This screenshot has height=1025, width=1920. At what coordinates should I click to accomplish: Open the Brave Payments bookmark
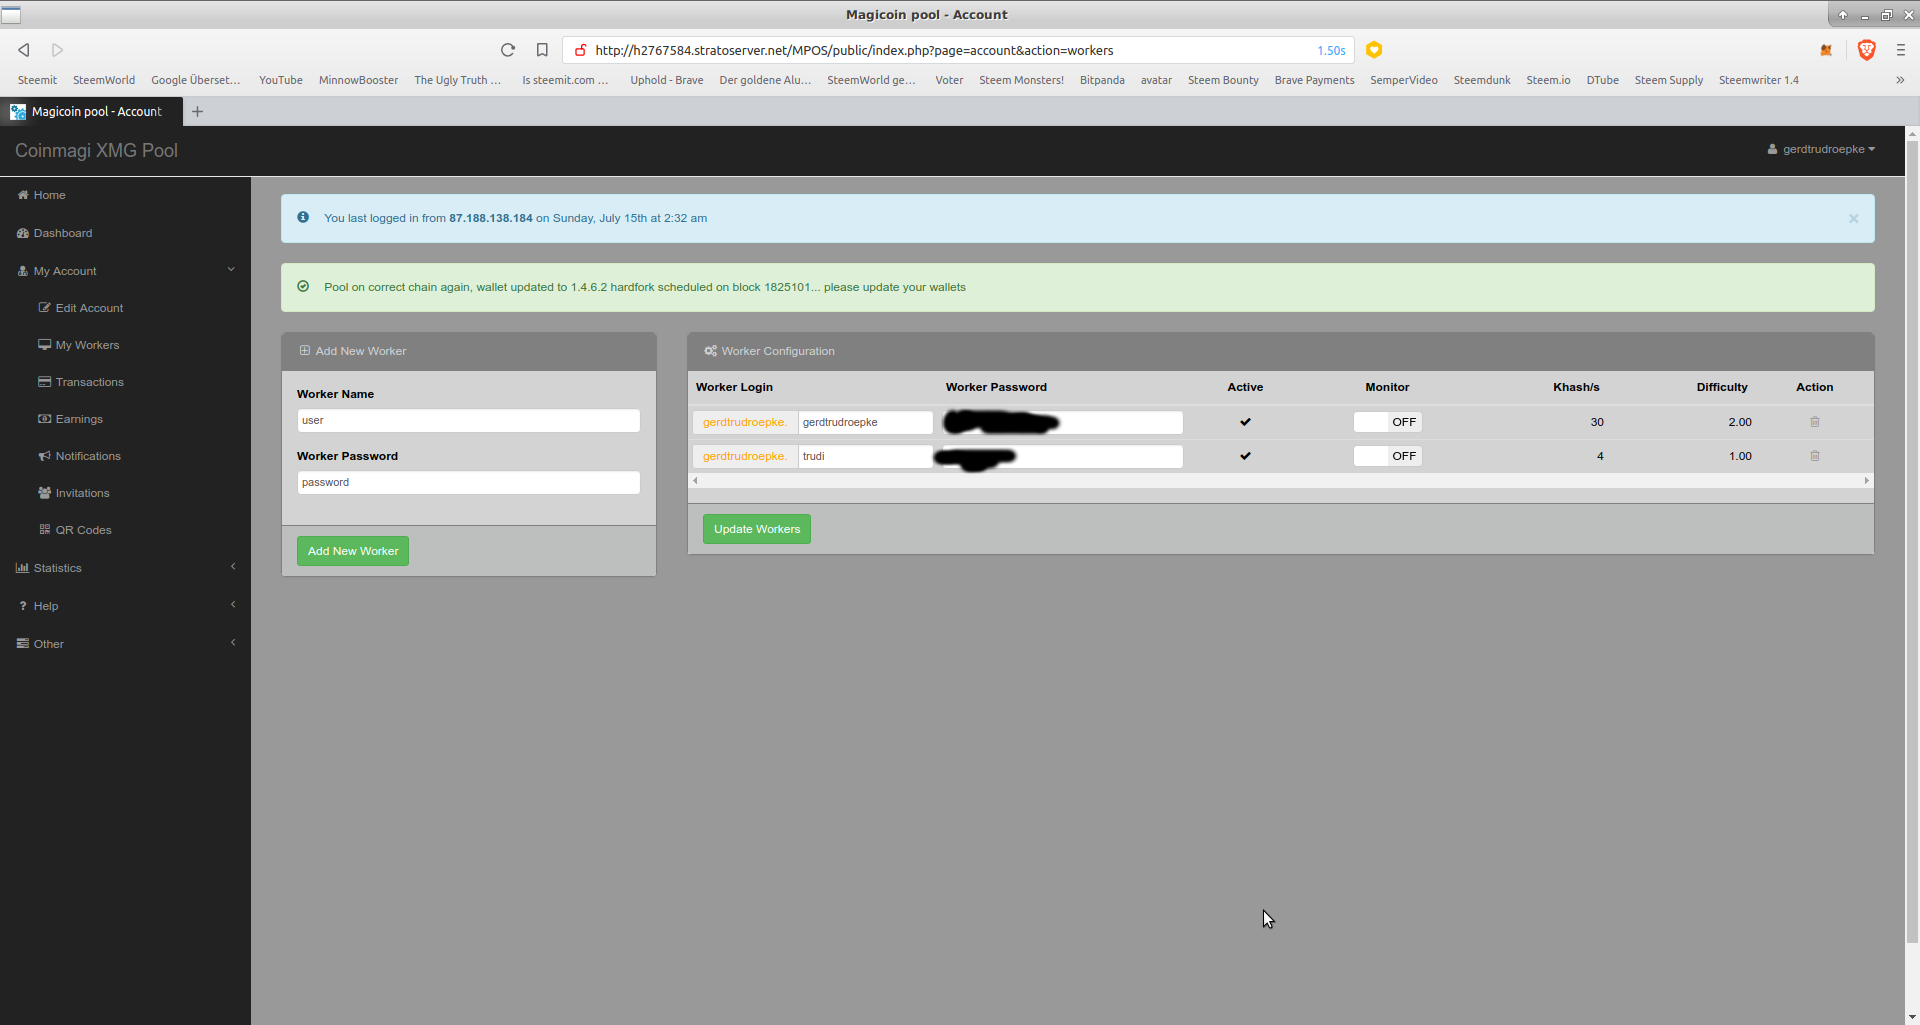pyautogui.click(x=1314, y=80)
